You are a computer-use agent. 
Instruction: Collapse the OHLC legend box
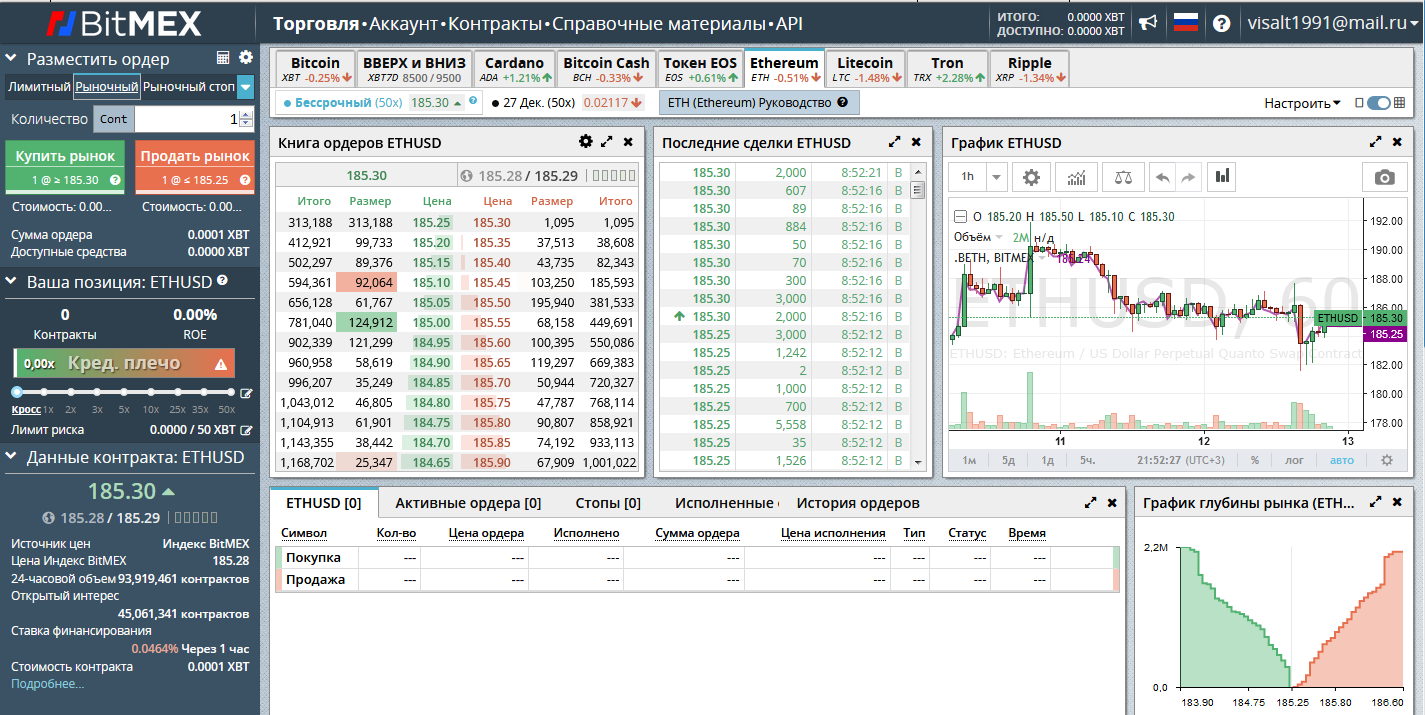click(x=960, y=216)
